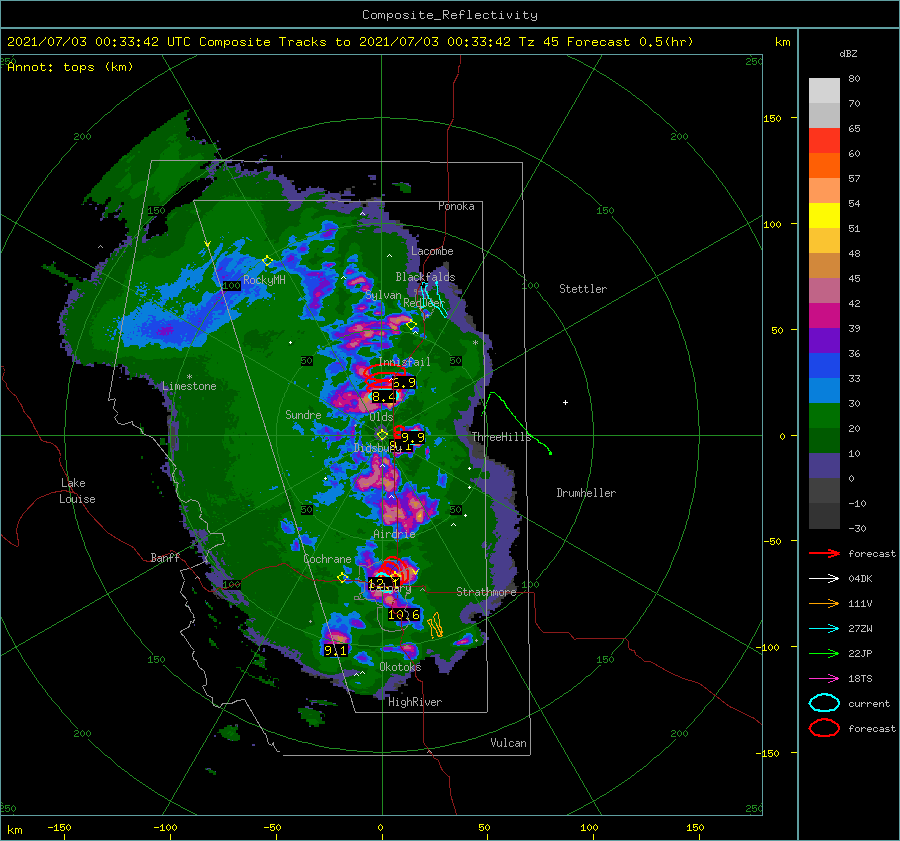Pick the indigo 0-10 dBZ swatch
The width and height of the screenshot is (900, 841).
(x=824, y=466)
